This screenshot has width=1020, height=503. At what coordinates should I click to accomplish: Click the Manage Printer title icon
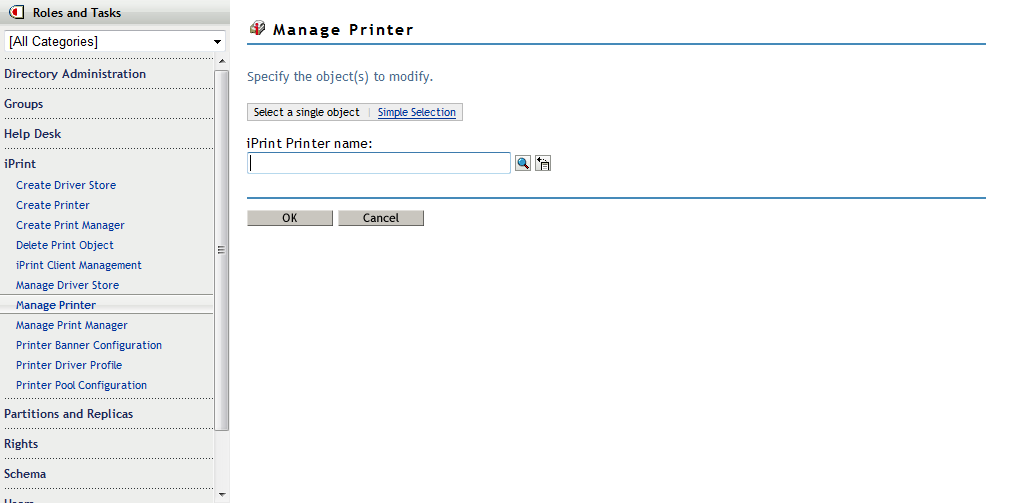click(x=258, y=28)
